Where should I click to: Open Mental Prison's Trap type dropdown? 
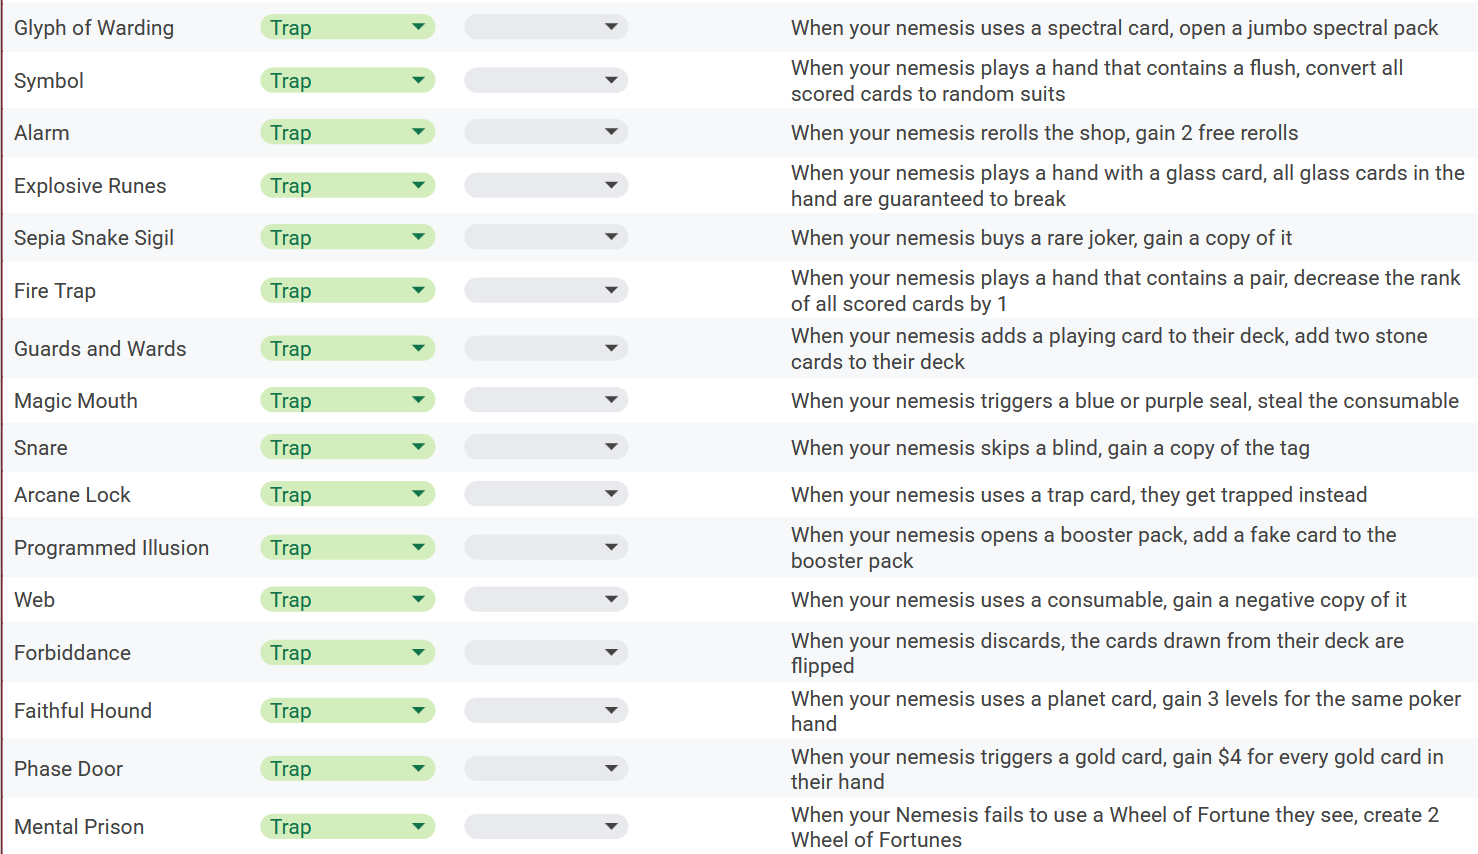(347, 827)
